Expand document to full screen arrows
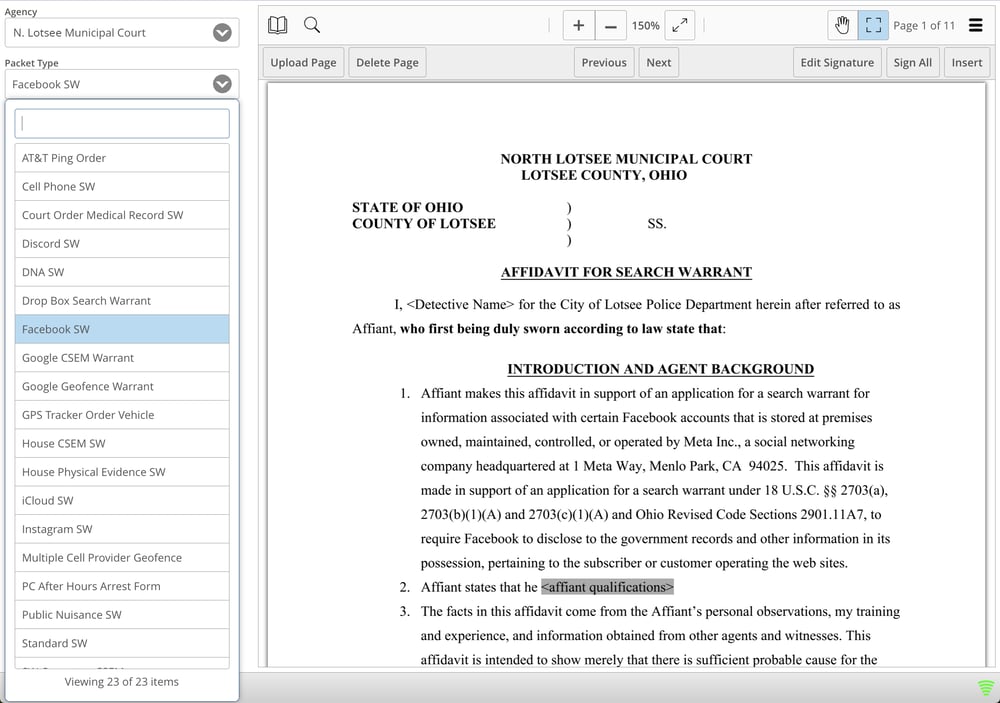 click(680, 26)
